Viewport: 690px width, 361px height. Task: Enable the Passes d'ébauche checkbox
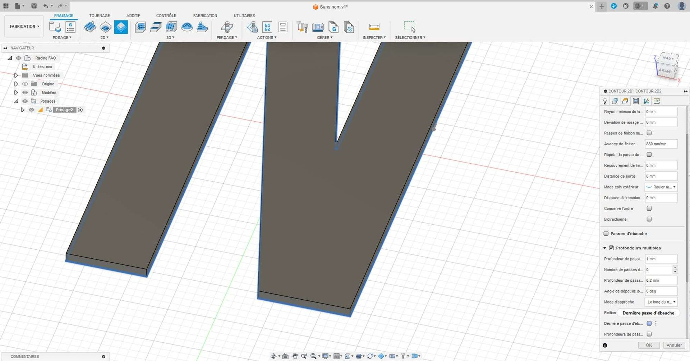(606, 234)
